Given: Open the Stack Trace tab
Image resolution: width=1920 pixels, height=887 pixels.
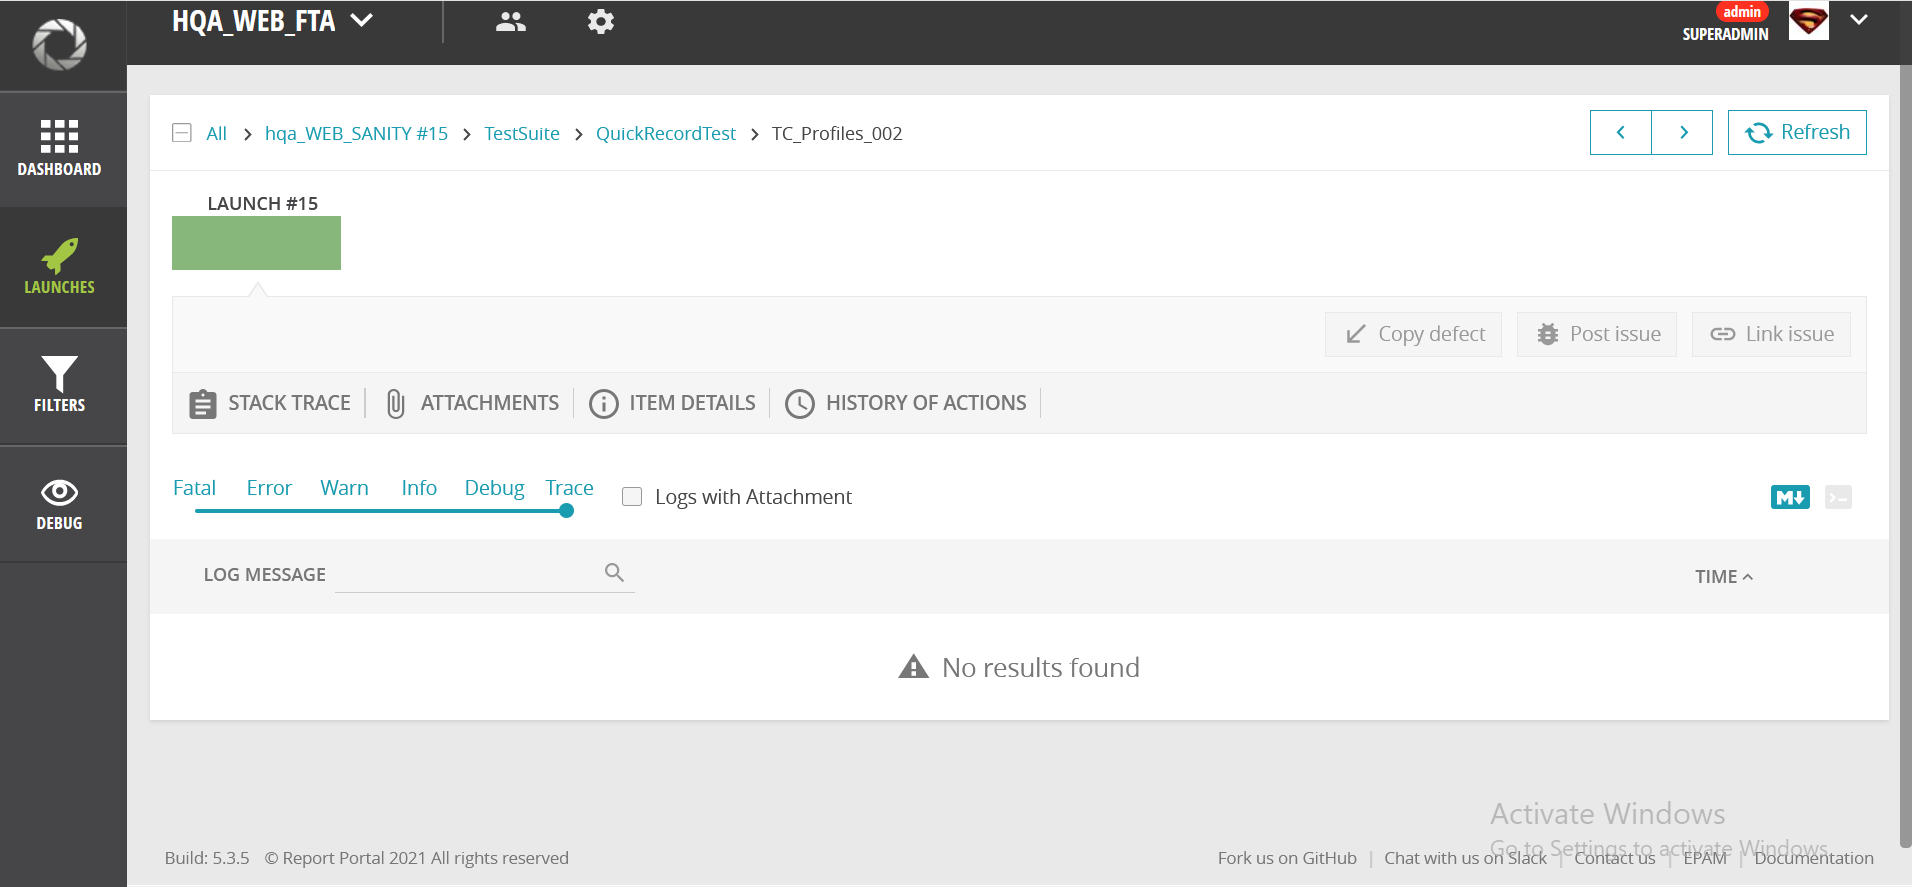Looking at the screenshot, I should click(270, 403).
